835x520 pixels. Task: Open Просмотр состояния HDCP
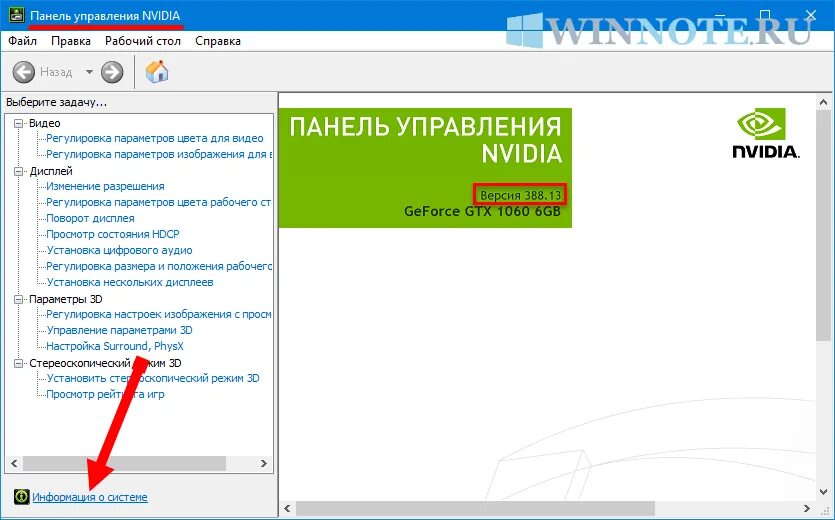point(113,234)
